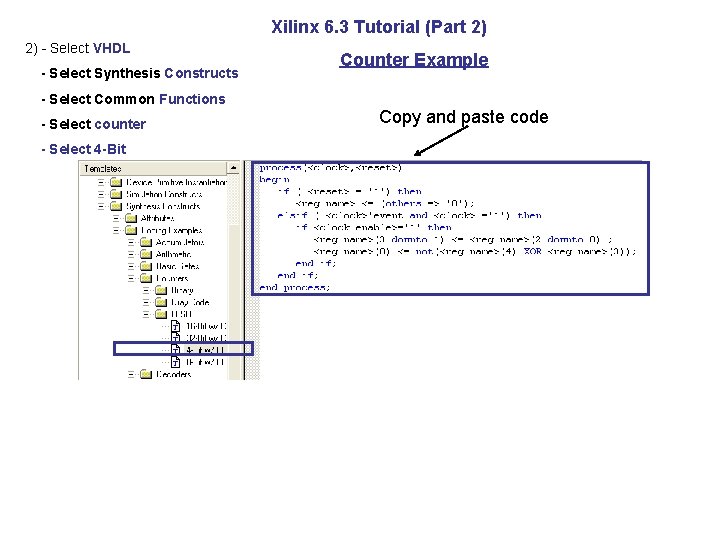Click the 16-Bit template file icon
This screenshot has width=720, height=540.
[x=176, y=326]
